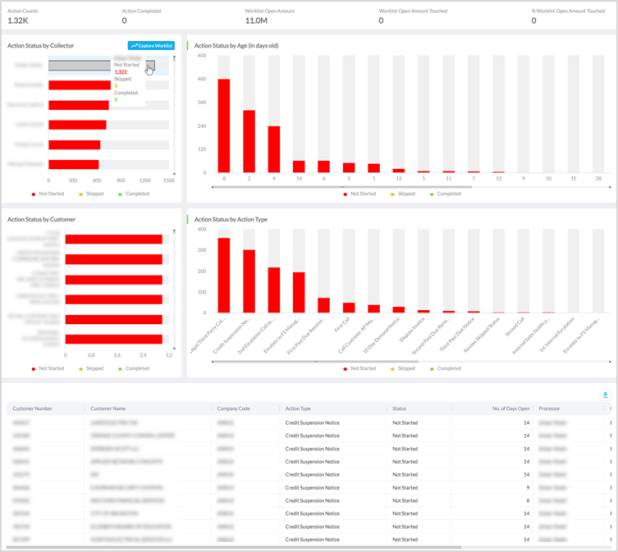Viewport: 618px width, 552px height.
Task: Click the scroll-down arrow in the Customer chart
Action: pos(174,348)
